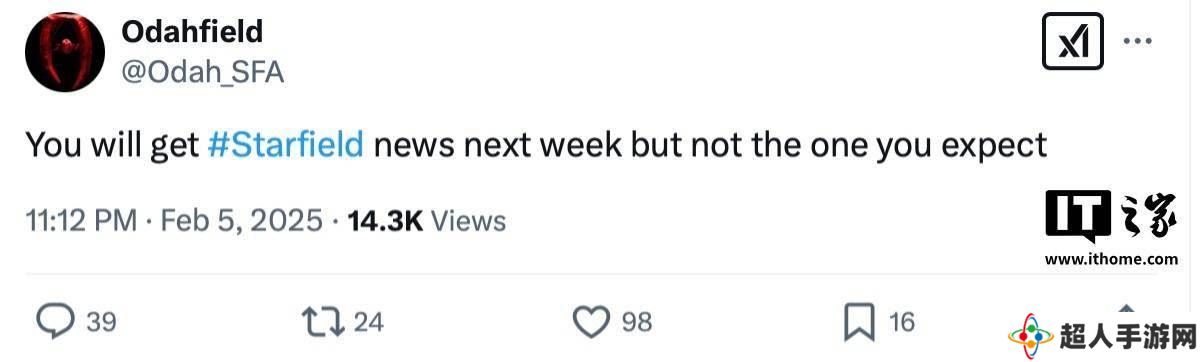Click the 39 replies count
1202x362 pixels.
(x=101, y=322)
